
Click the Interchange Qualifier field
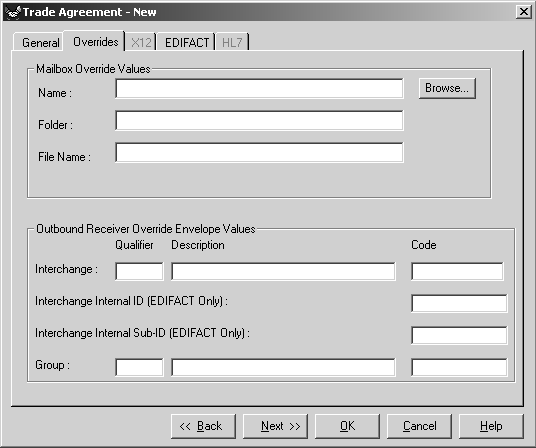click(x=139, y=271)
